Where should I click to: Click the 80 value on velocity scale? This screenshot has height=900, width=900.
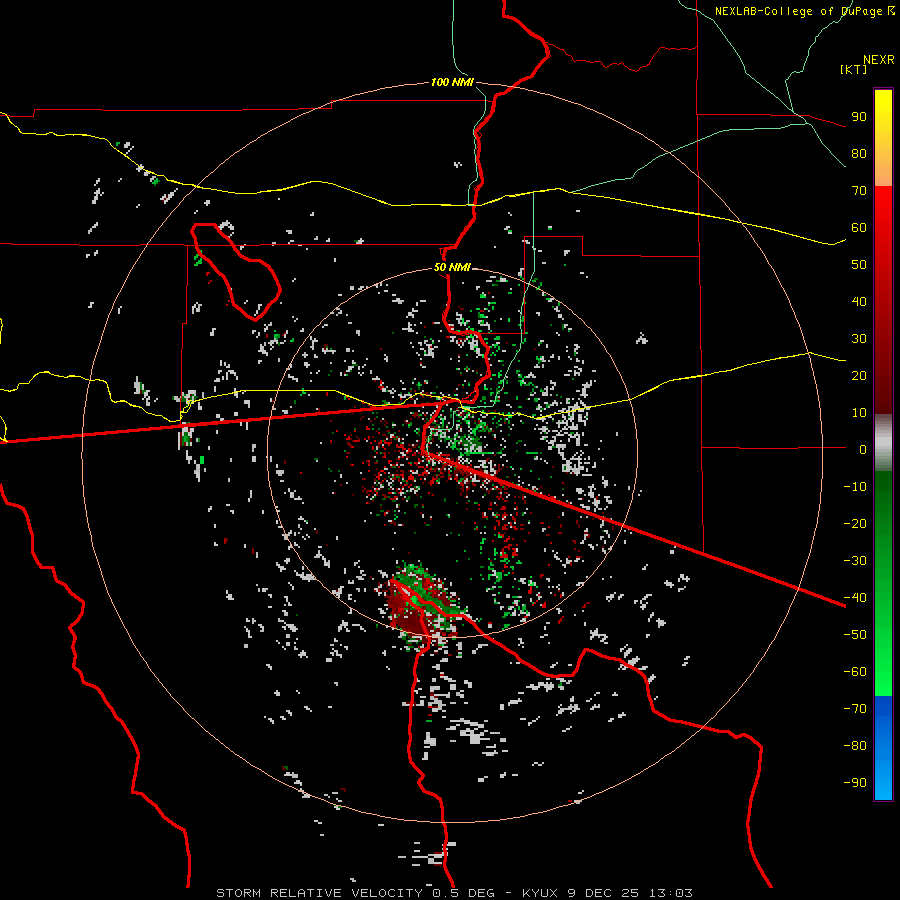[x=859, y=154]
